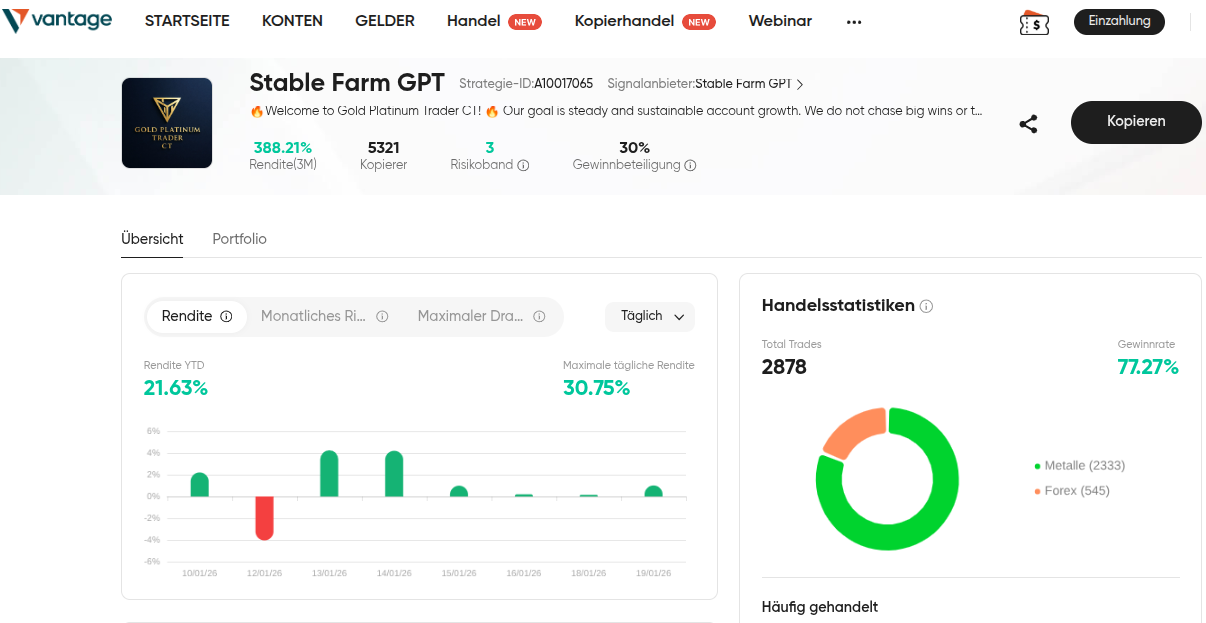The image size is (1206, 623).
Task: Click info icon next to Risikoband
Action: click(x=523, y=166)
